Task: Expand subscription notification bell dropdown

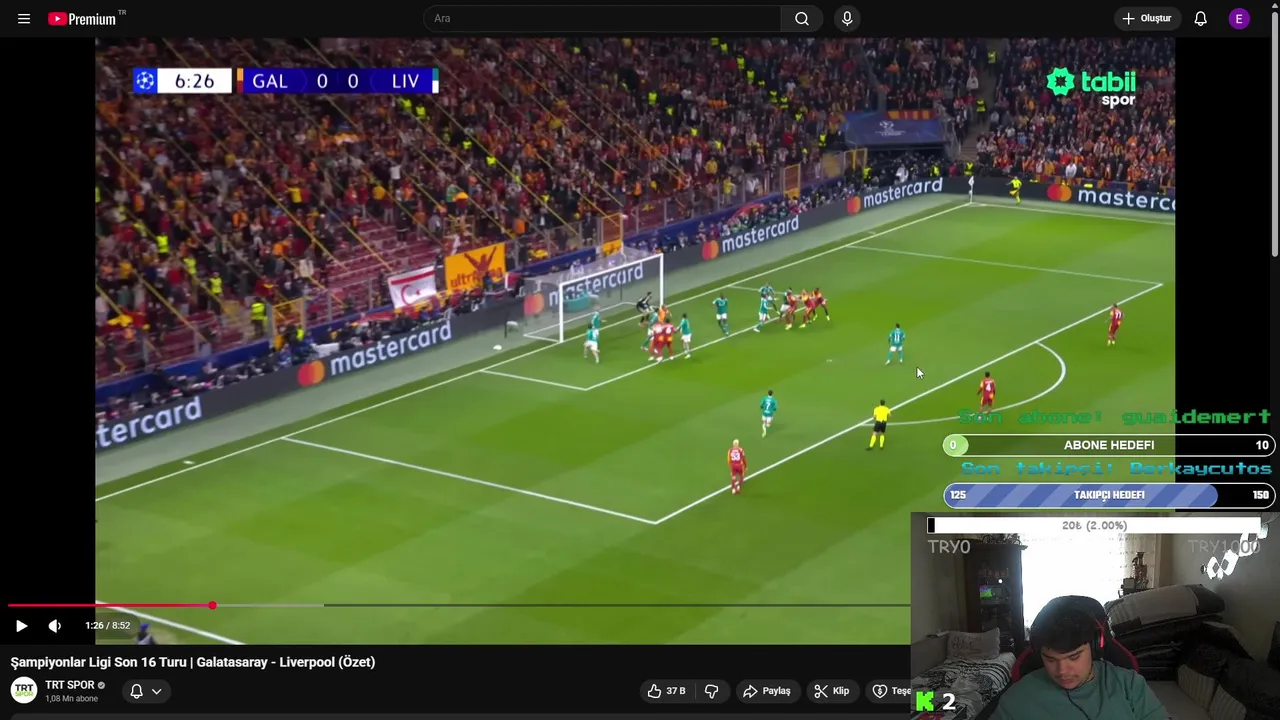Action: (146, 691)
